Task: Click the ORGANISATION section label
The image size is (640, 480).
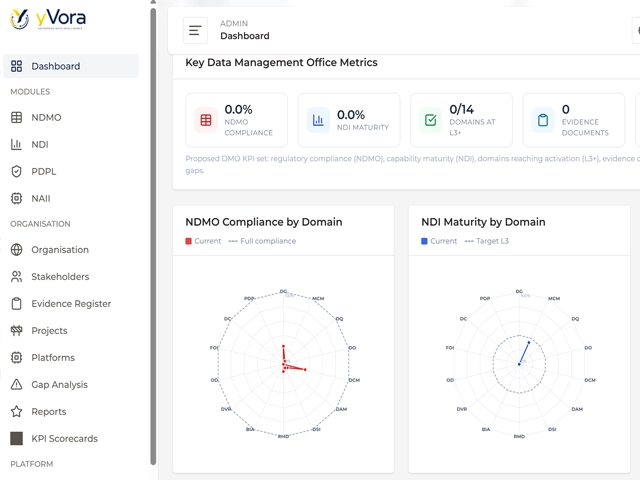Action: pos(40,224)
